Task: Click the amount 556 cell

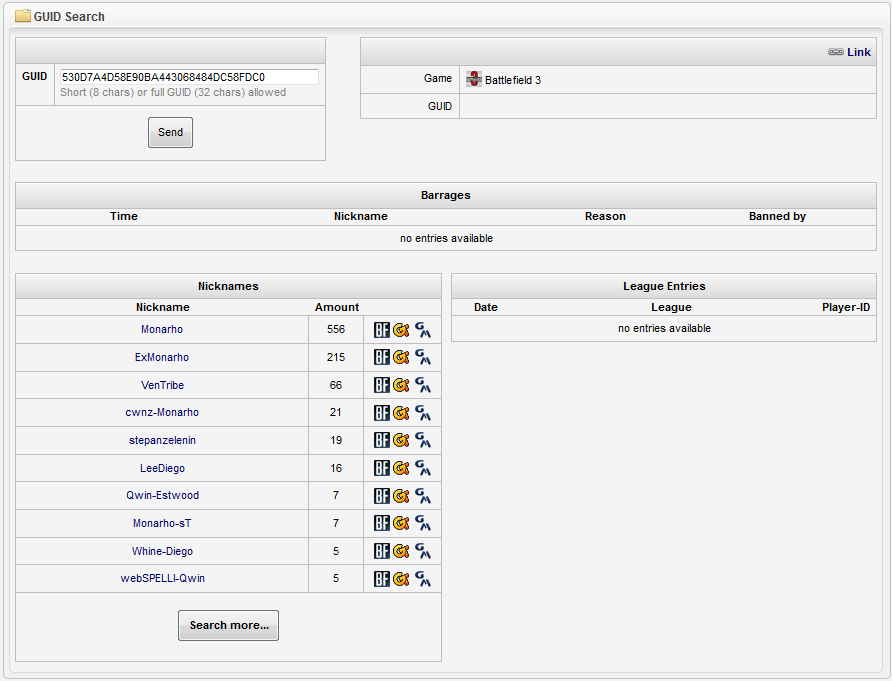Action: (336, 329)
